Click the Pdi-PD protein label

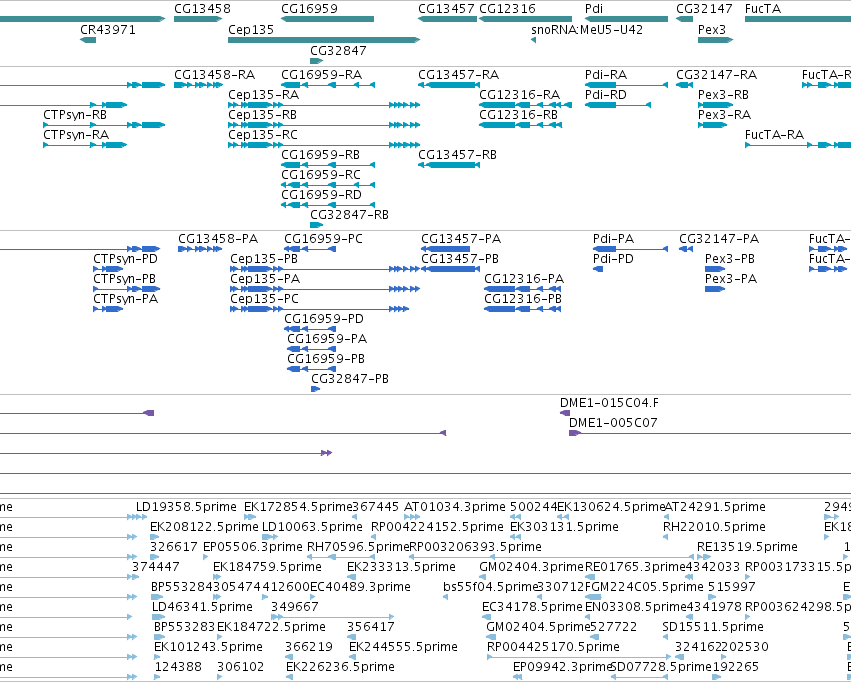click(613, 259)
